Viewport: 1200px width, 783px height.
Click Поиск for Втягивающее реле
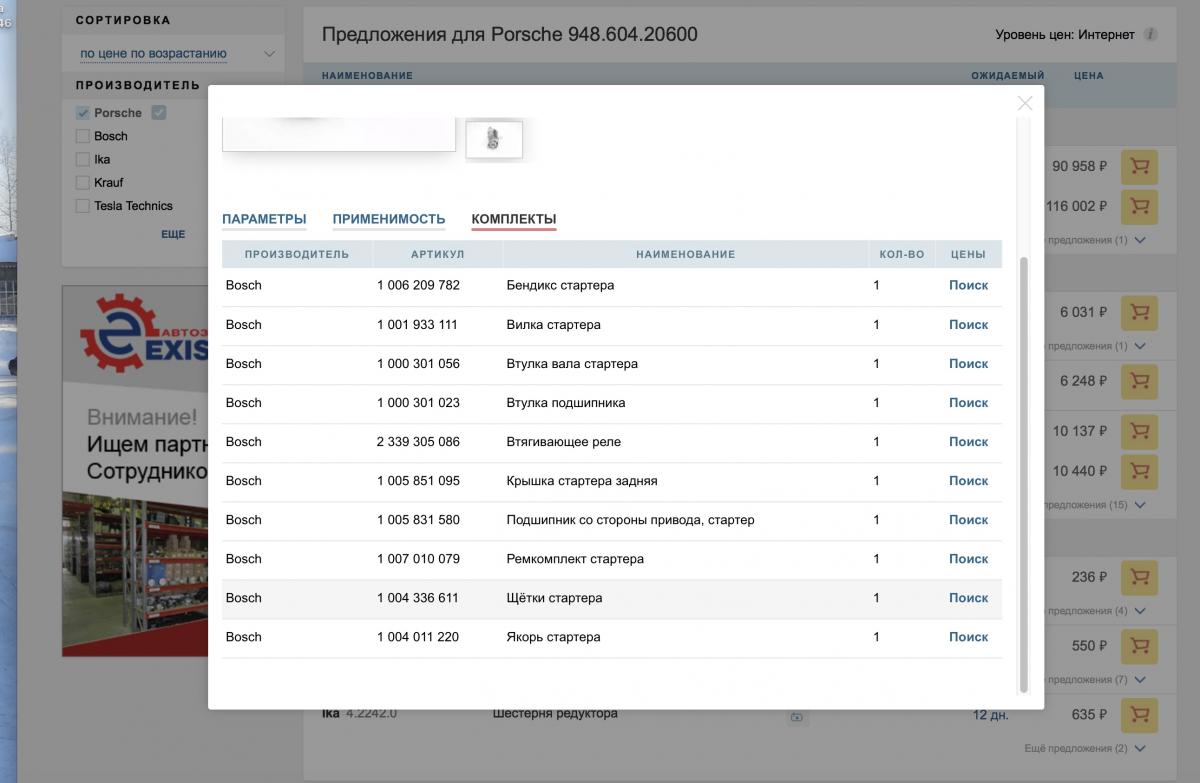[967, 442]
